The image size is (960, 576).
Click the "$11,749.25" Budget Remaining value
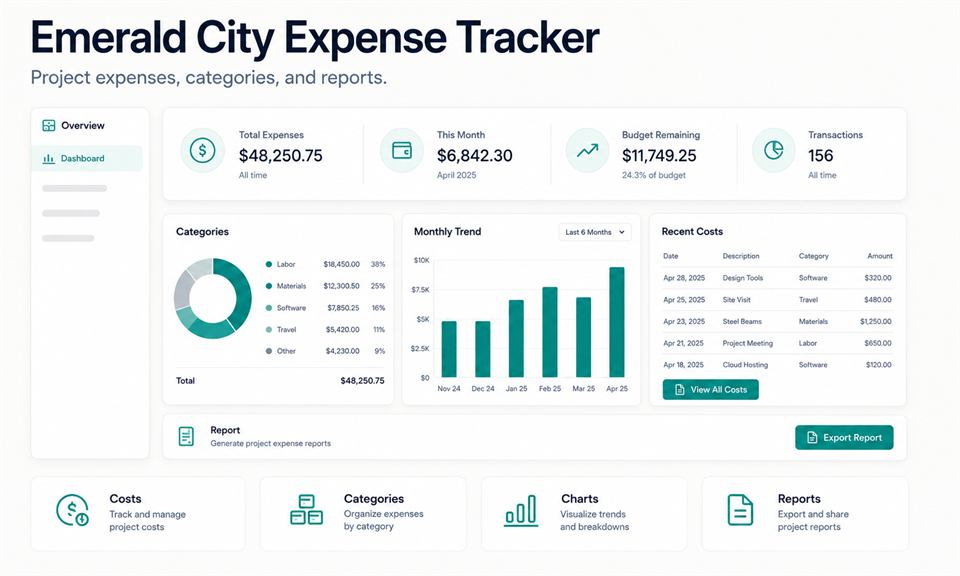(x=659, y=155)
